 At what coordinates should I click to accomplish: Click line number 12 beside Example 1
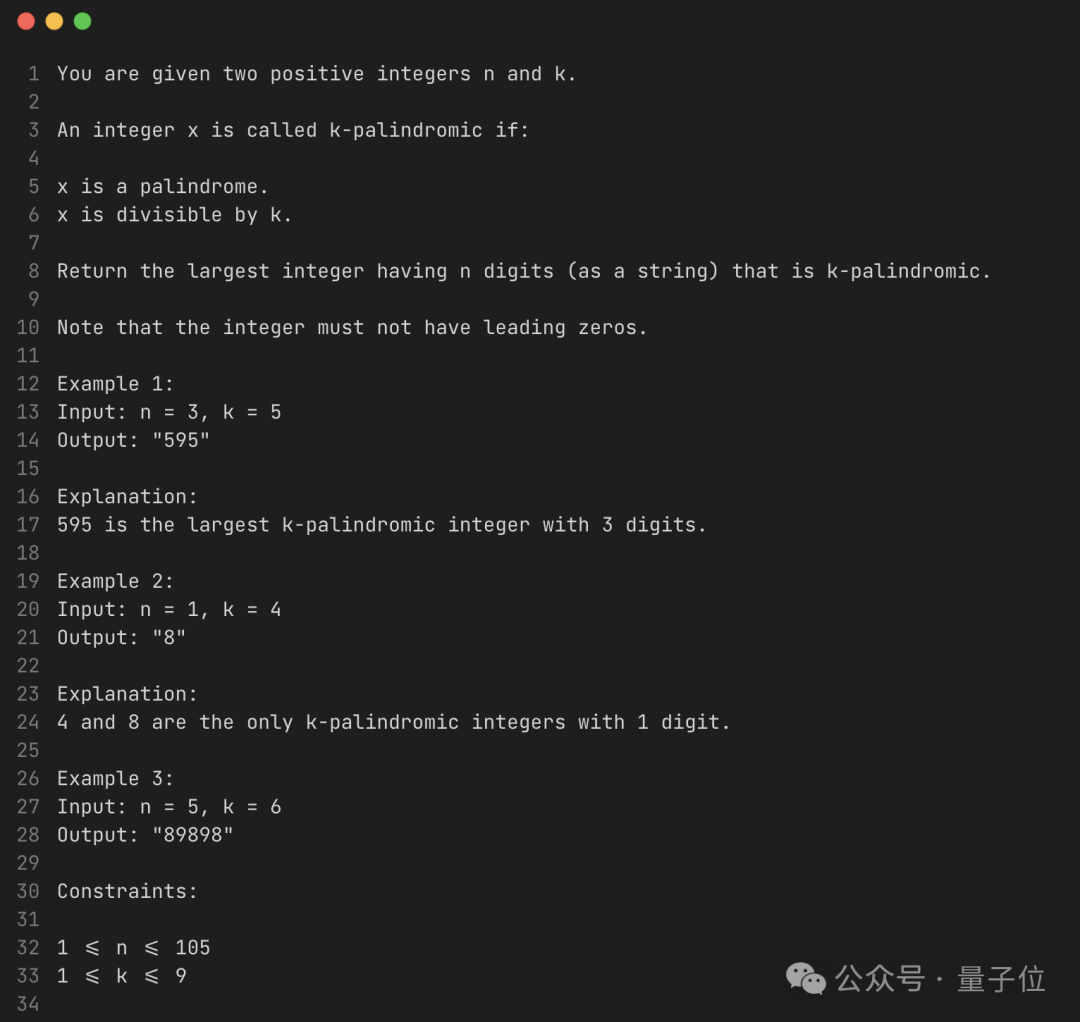tap(28, 384)
